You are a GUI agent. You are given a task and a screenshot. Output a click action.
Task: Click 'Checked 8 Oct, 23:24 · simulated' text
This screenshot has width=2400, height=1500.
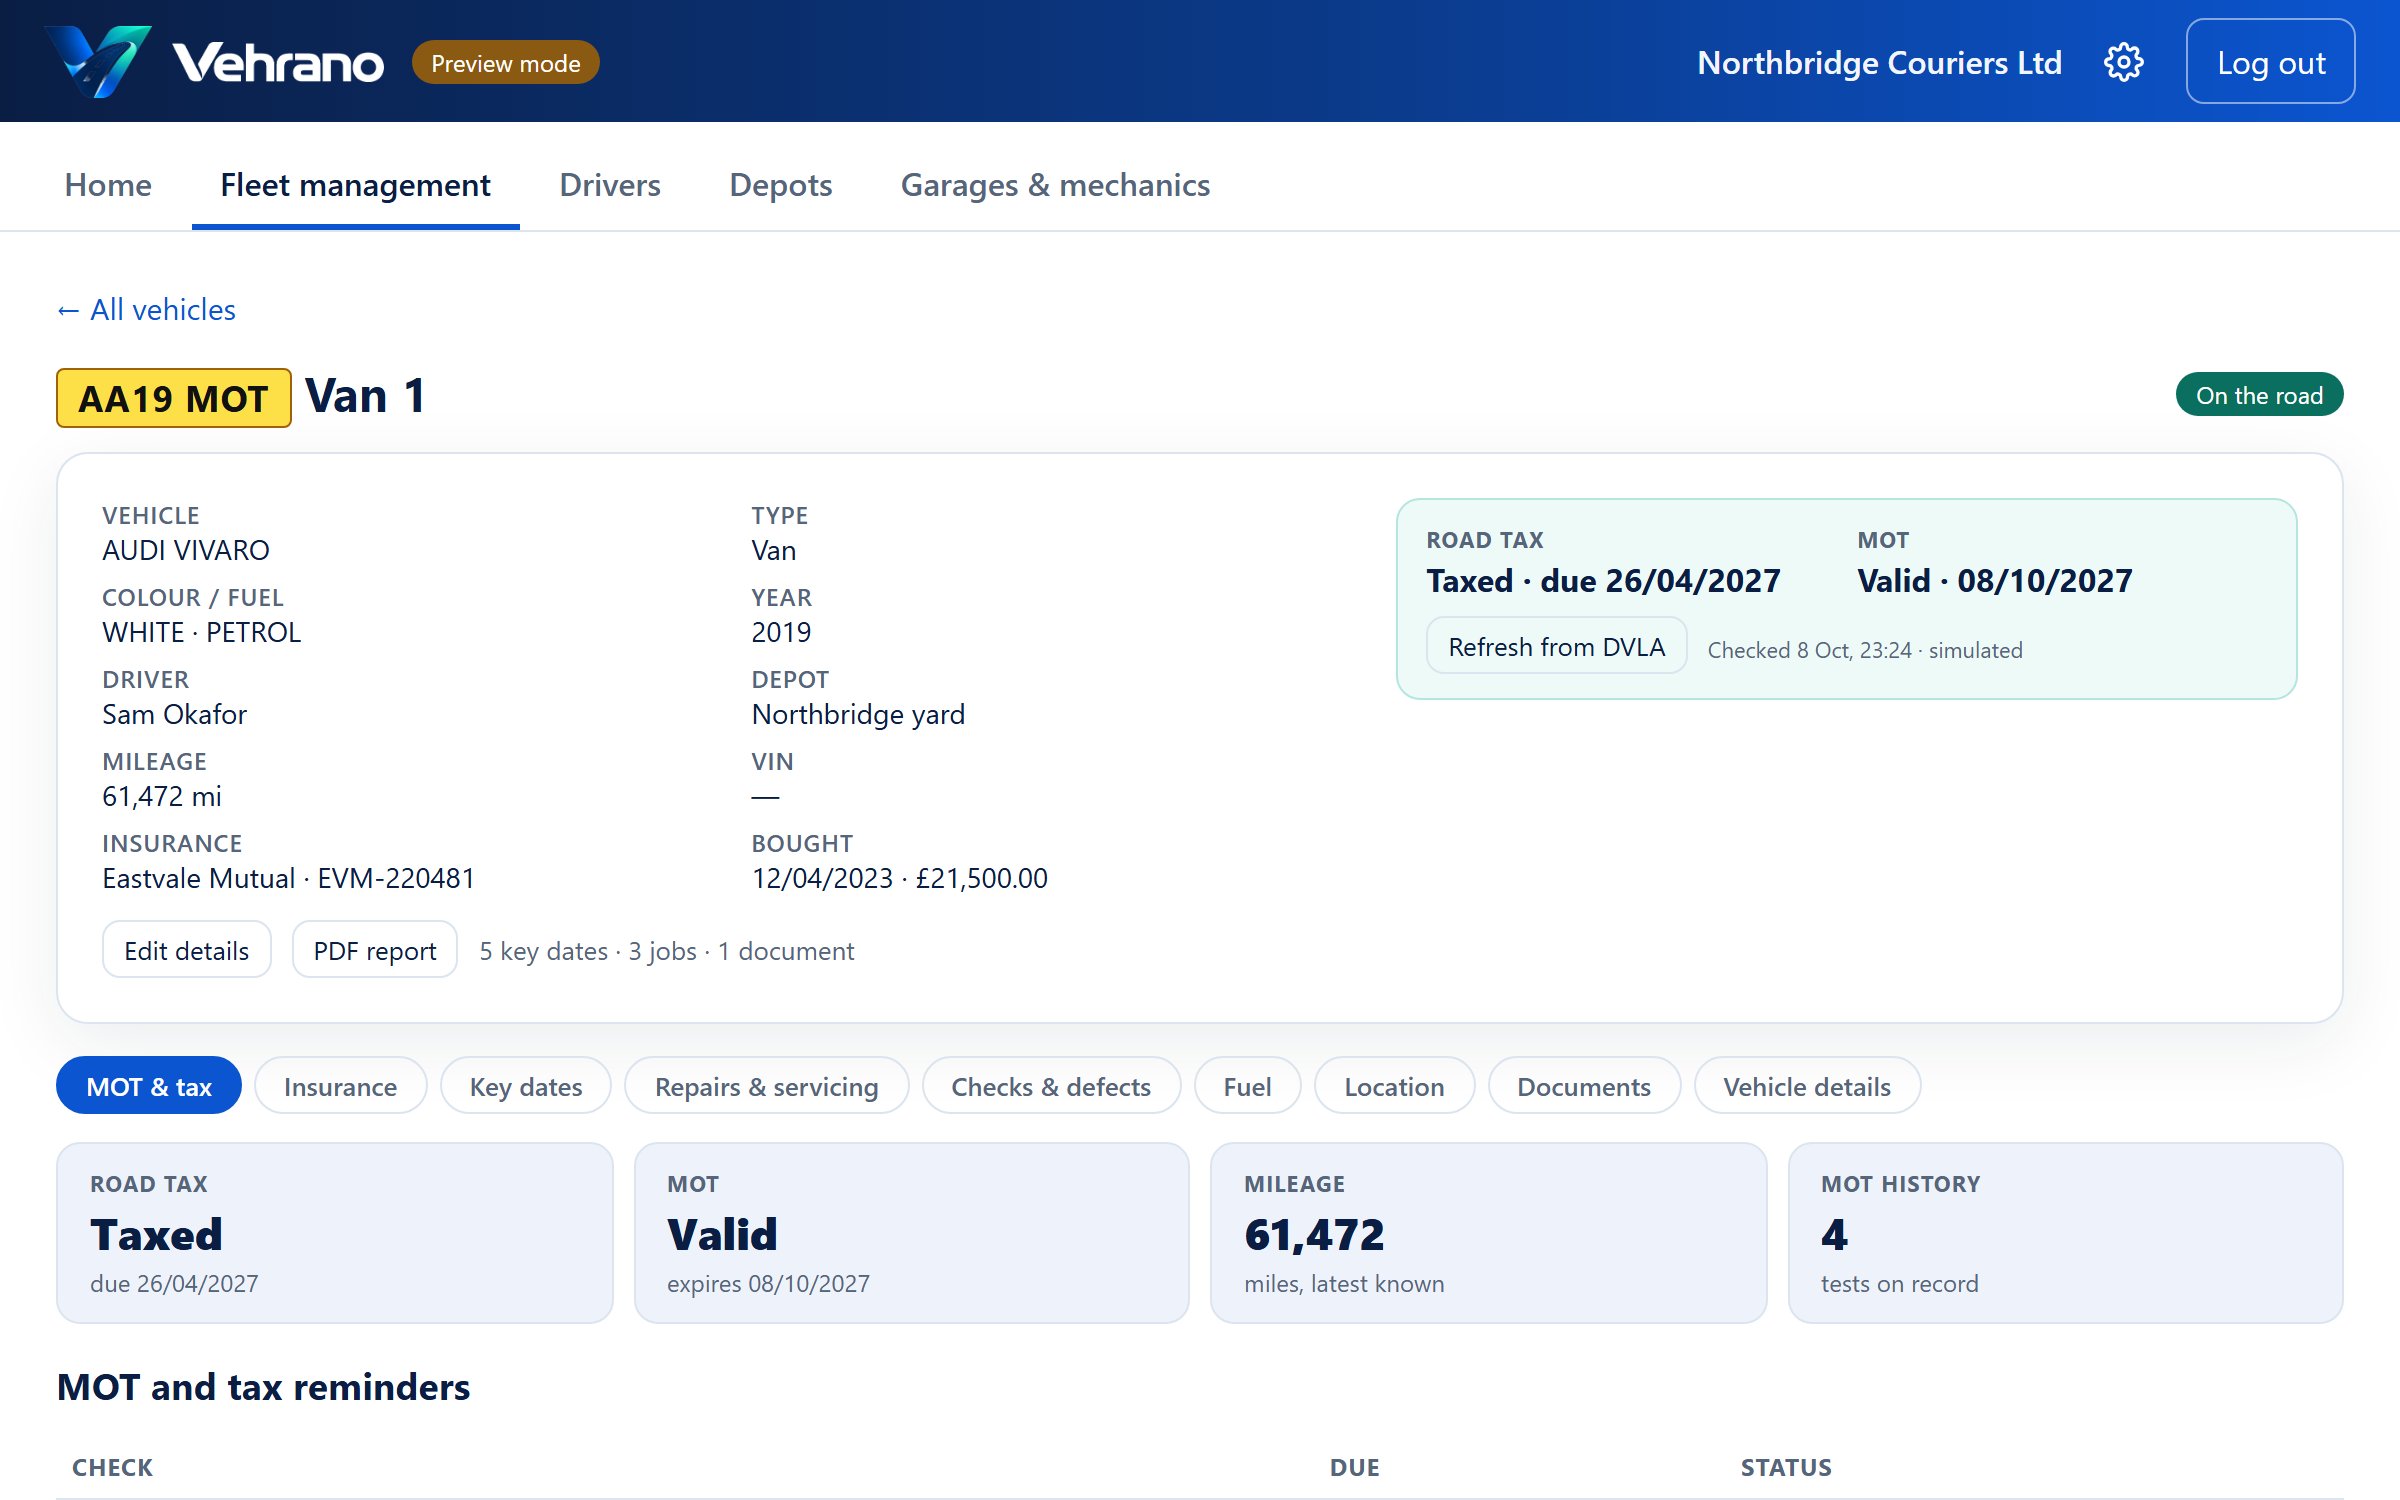tap(1865, 650)
